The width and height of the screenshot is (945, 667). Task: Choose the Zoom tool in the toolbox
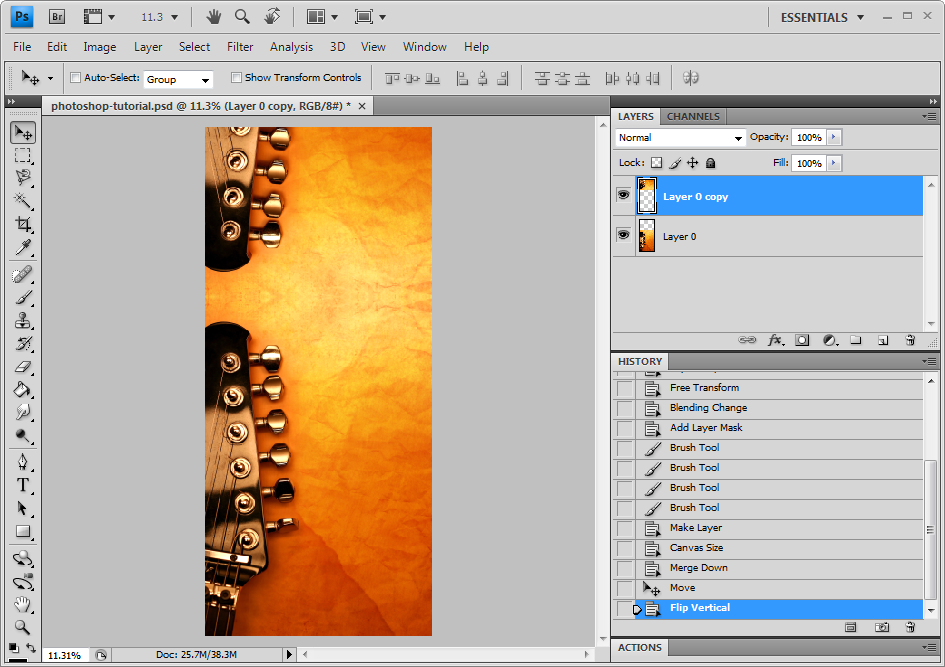(x=22, y=627)
